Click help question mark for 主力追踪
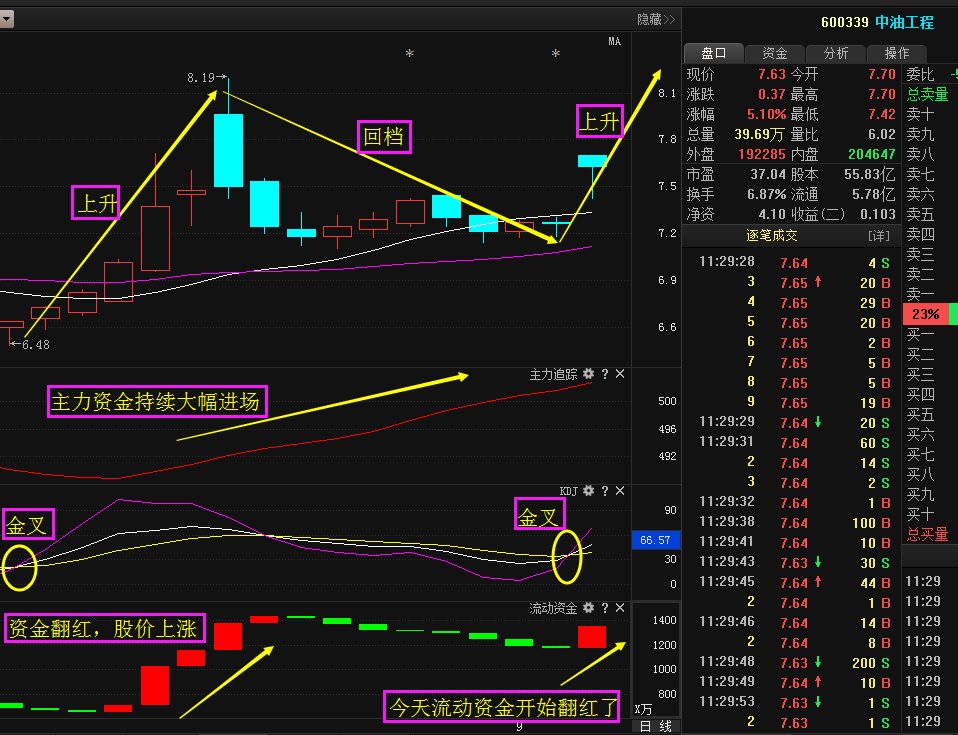Screen dimensions: 958x735 coord(604,374)
